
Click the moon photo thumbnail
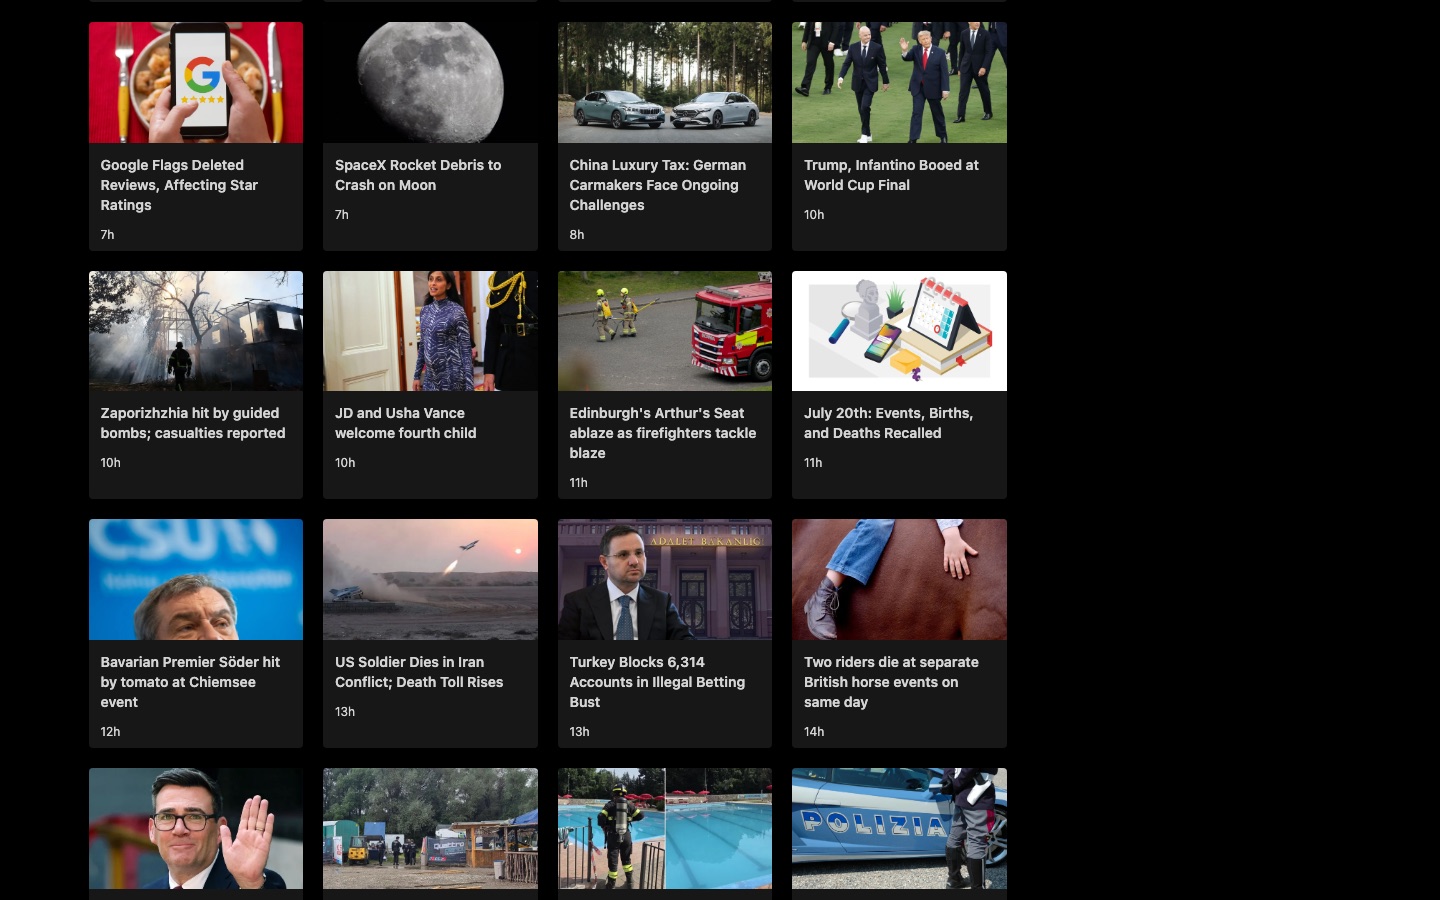(430, 82)
